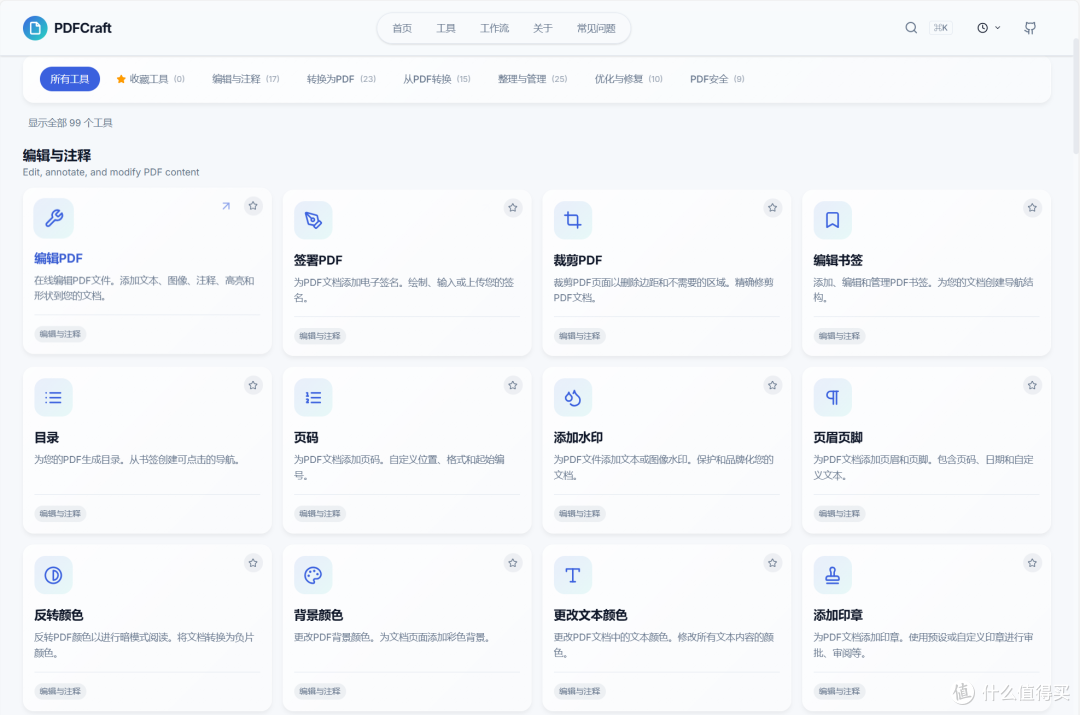This screenshot has height=715, width=1080.
Task: Click the 背景颜色 palette icon
Action: 313,575
